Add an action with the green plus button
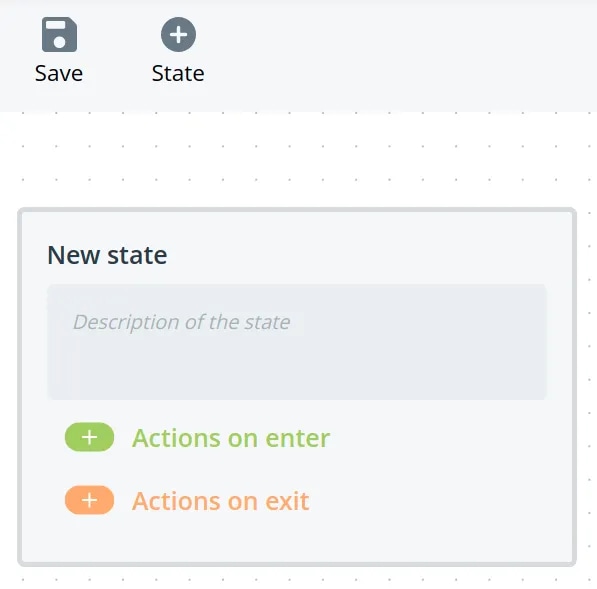Viewport: 597px width, 589px height. 89,437
